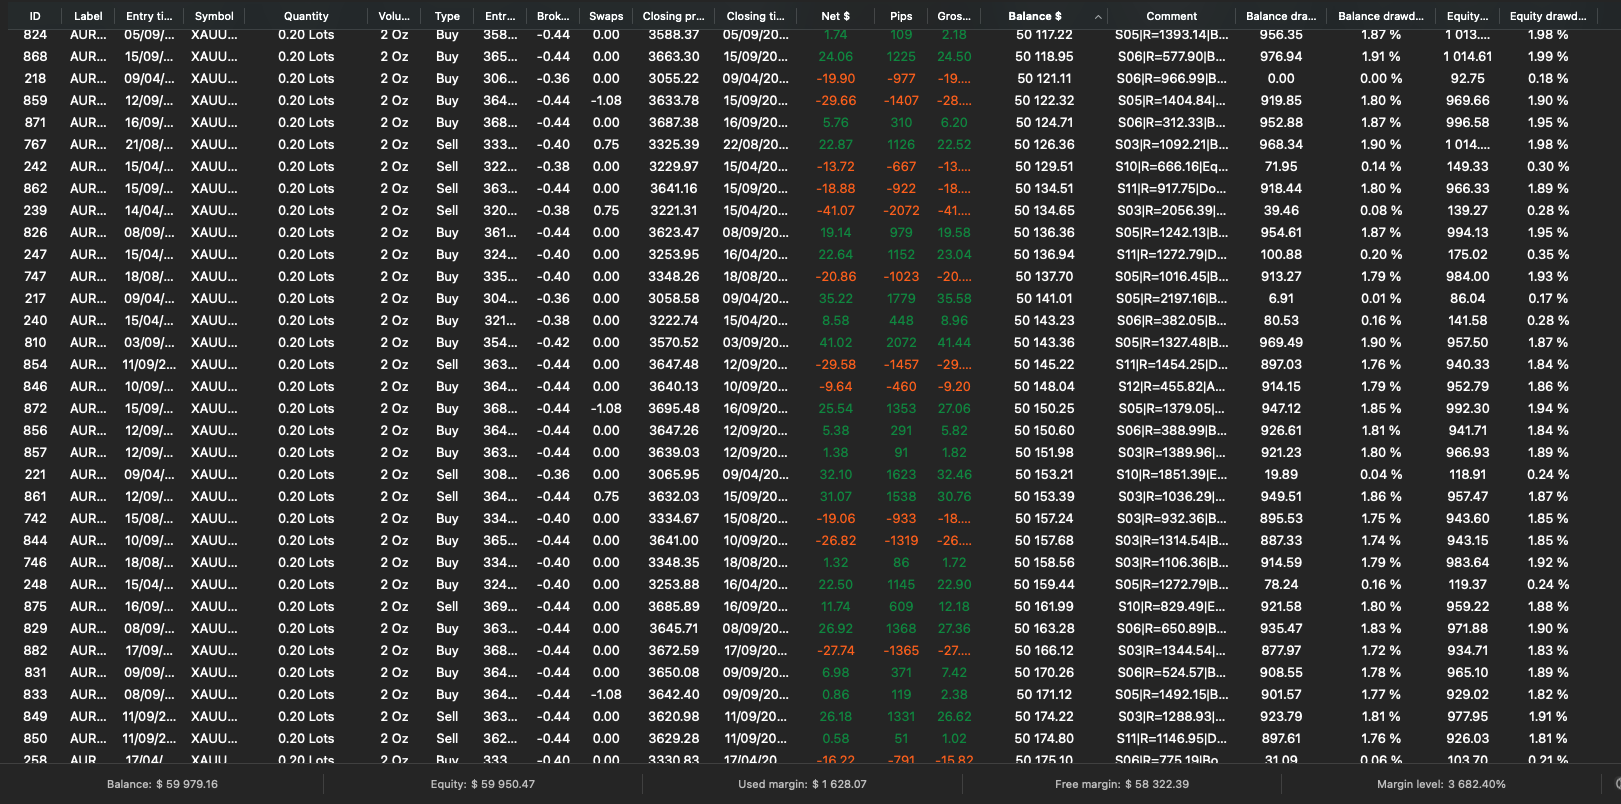The height and width of the screenshot is (804, 1621).
Task: Sort by the Swaps column header
Action: [606, 16]
